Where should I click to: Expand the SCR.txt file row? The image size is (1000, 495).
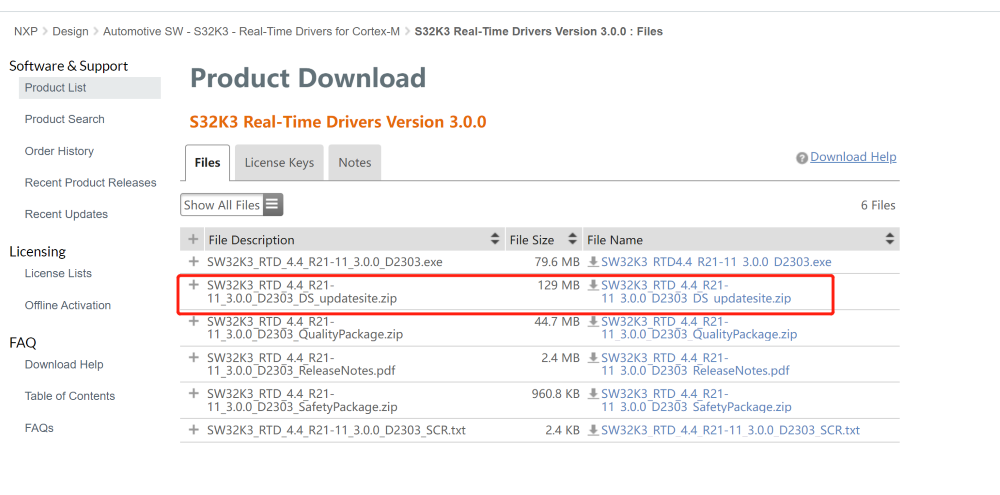193,430
